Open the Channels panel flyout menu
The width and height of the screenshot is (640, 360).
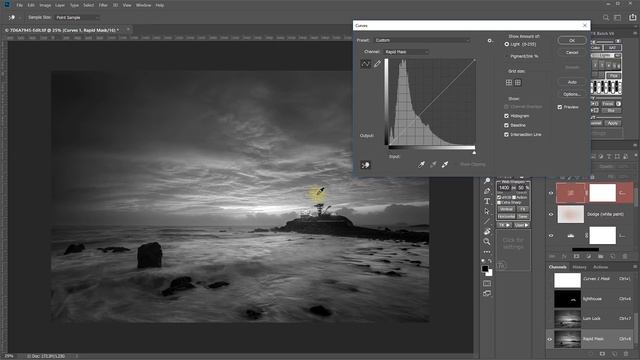(635, 267)
